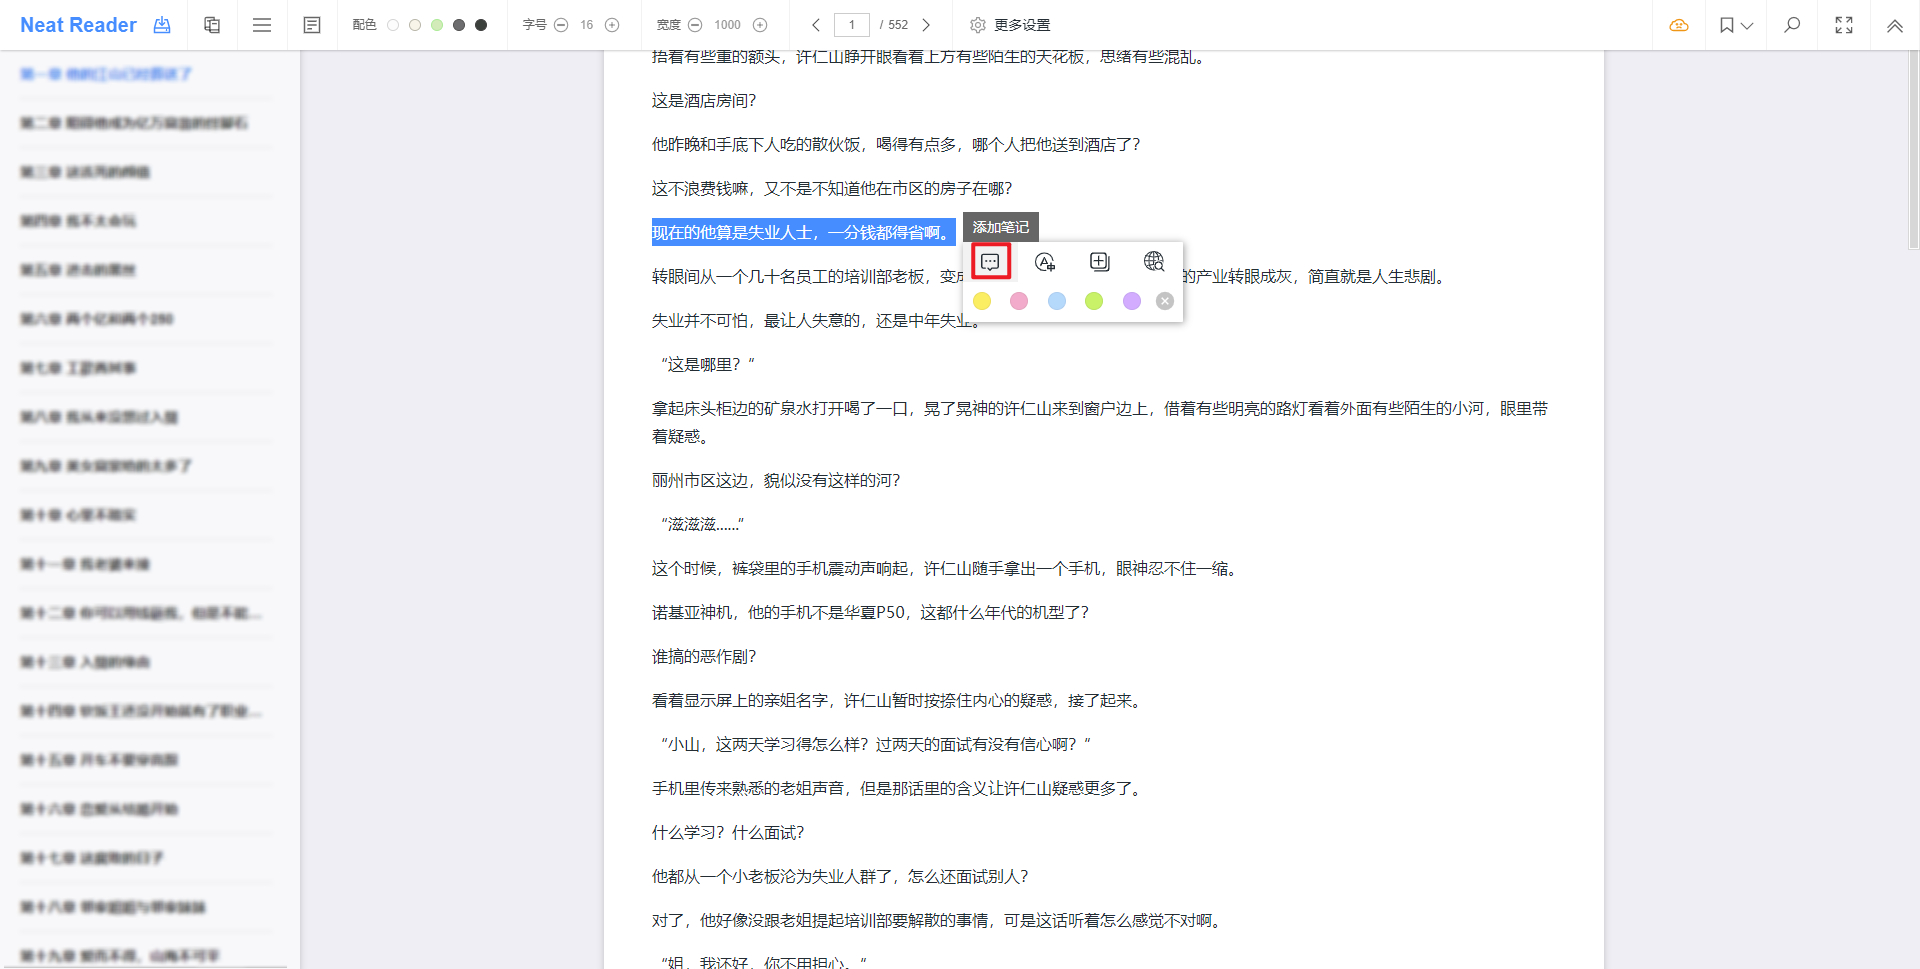The image size is (1920, 969).
Task: Select the translate icon in the highlight popup
Action: 1045,261
